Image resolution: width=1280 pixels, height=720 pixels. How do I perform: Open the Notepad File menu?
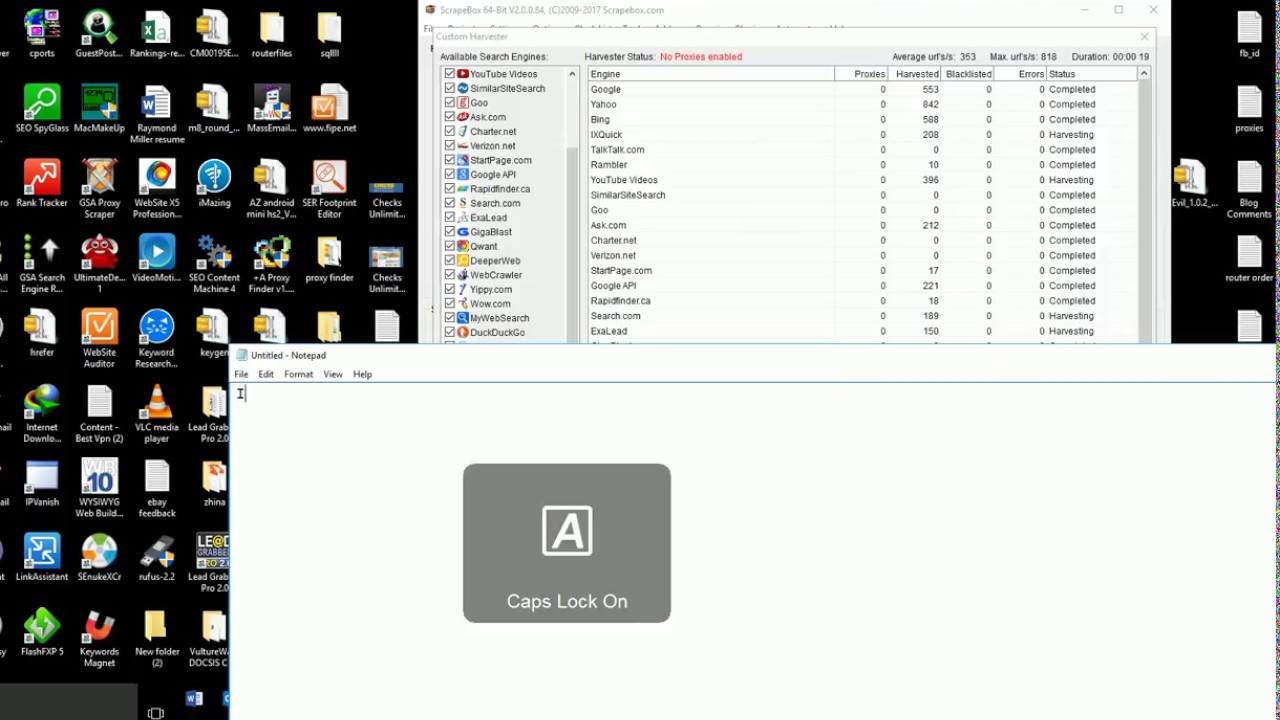click(x=241, y=374)
